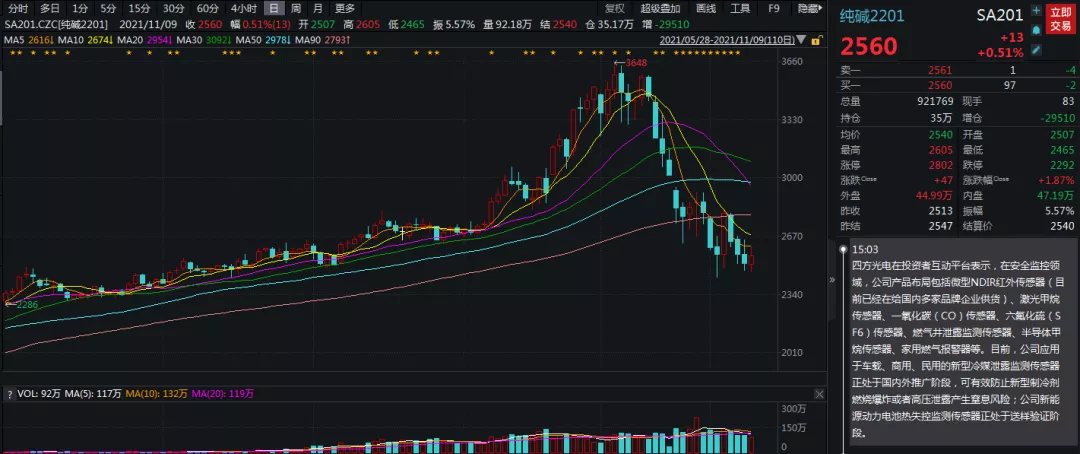The height and width of the screenshot is (454, 1080).
Task: Open the 画线 drawing tools
Action: click(706, 9)
